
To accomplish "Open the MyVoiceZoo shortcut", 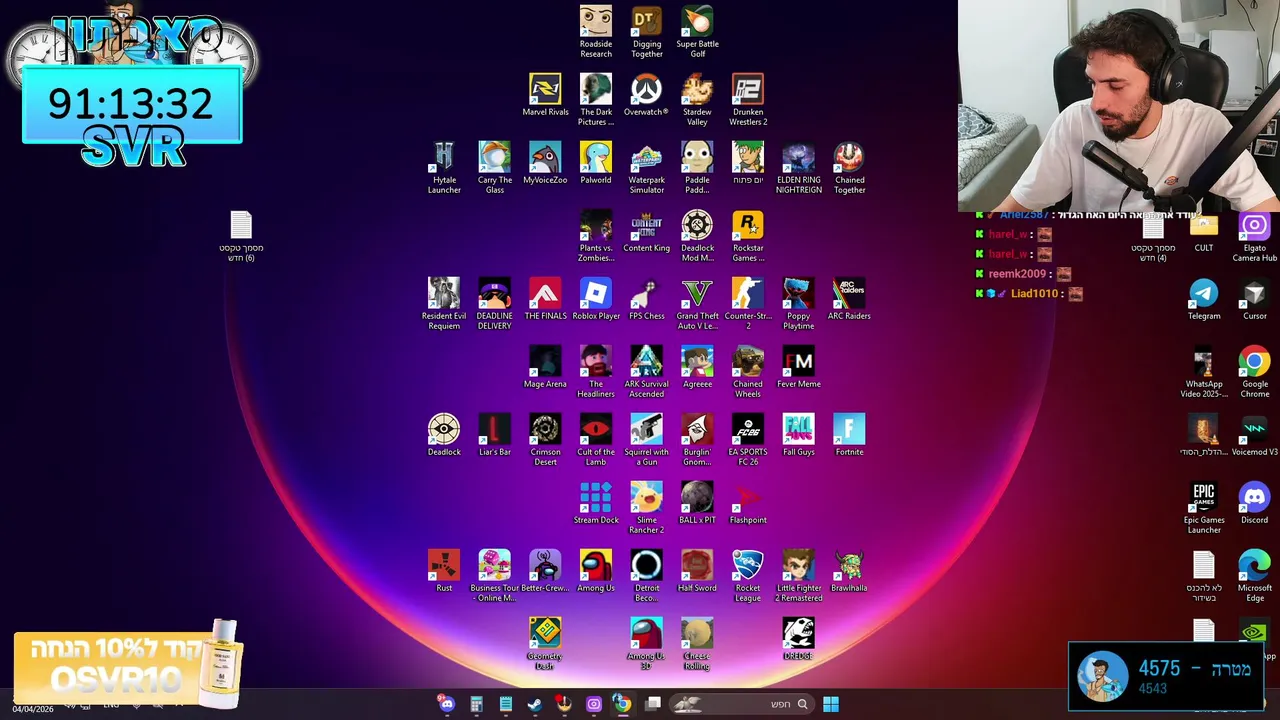I will [545, 163].
